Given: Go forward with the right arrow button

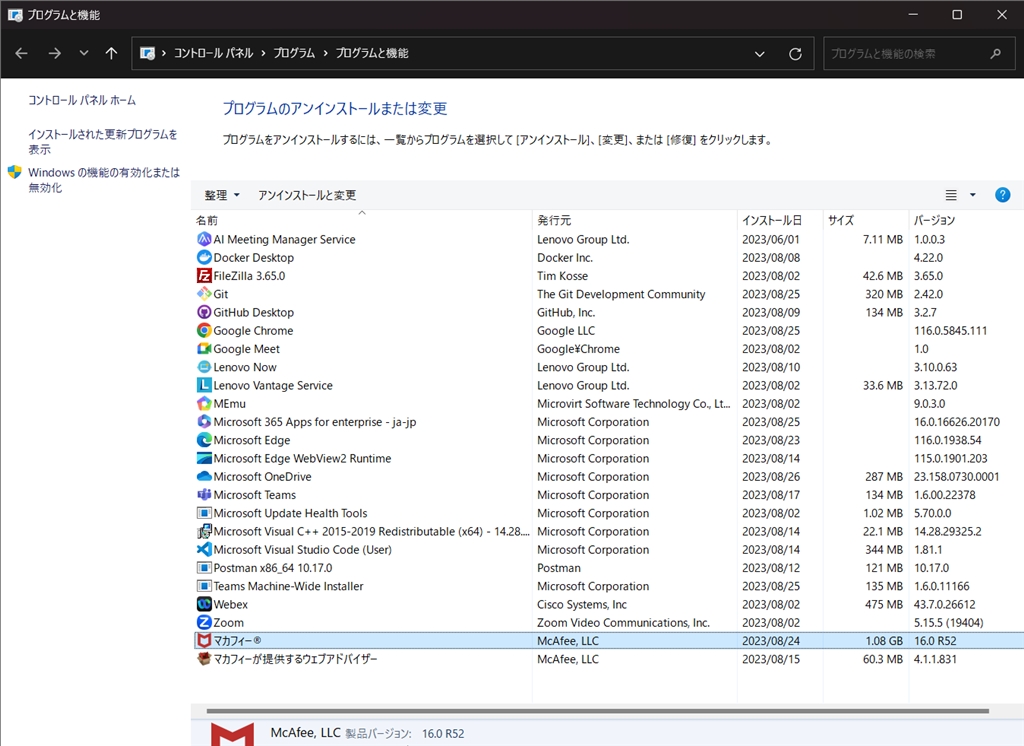Looking at the screenshot, I should click(x=55, y=54).
